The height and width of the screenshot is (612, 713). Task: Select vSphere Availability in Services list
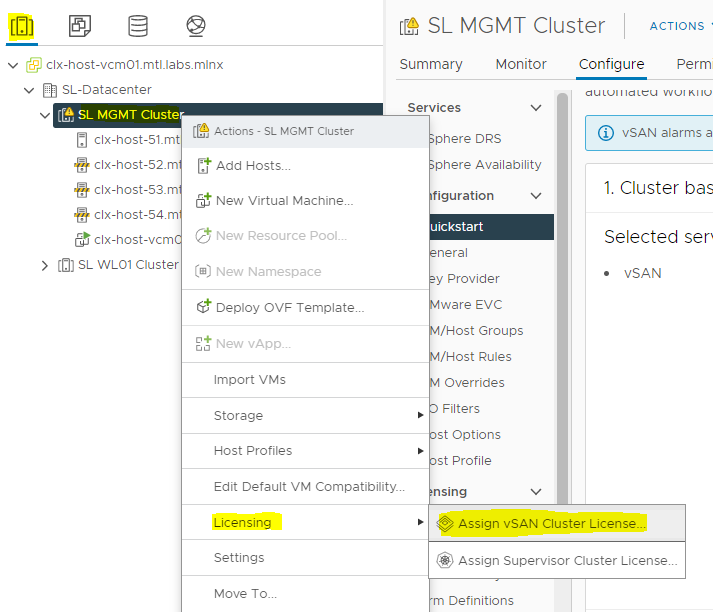click(x=485, y=165)
